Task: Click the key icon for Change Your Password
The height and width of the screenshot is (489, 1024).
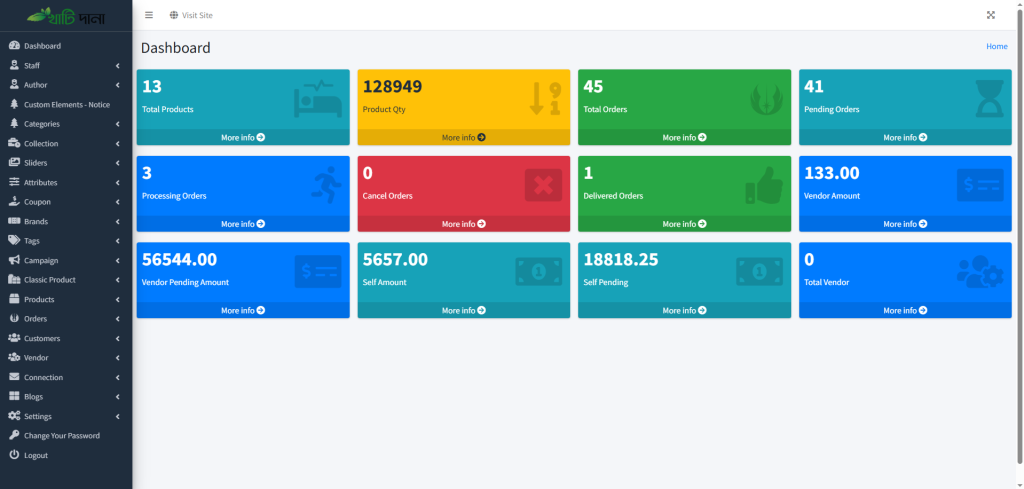Action: coord(14,436)
